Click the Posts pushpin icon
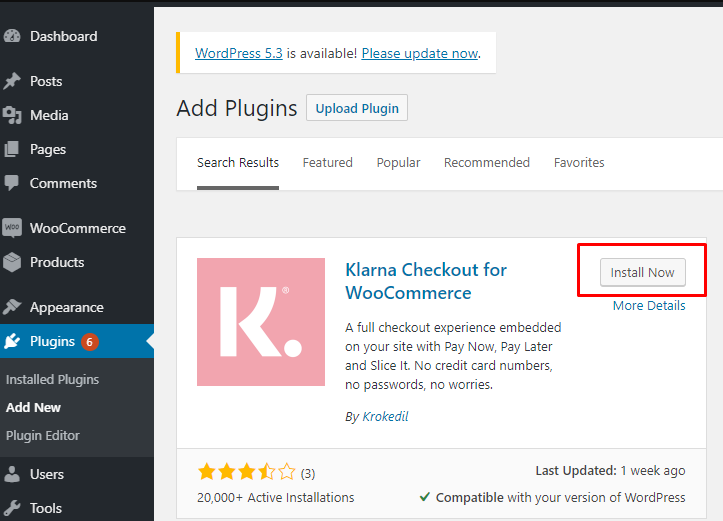 pos(12,82)
